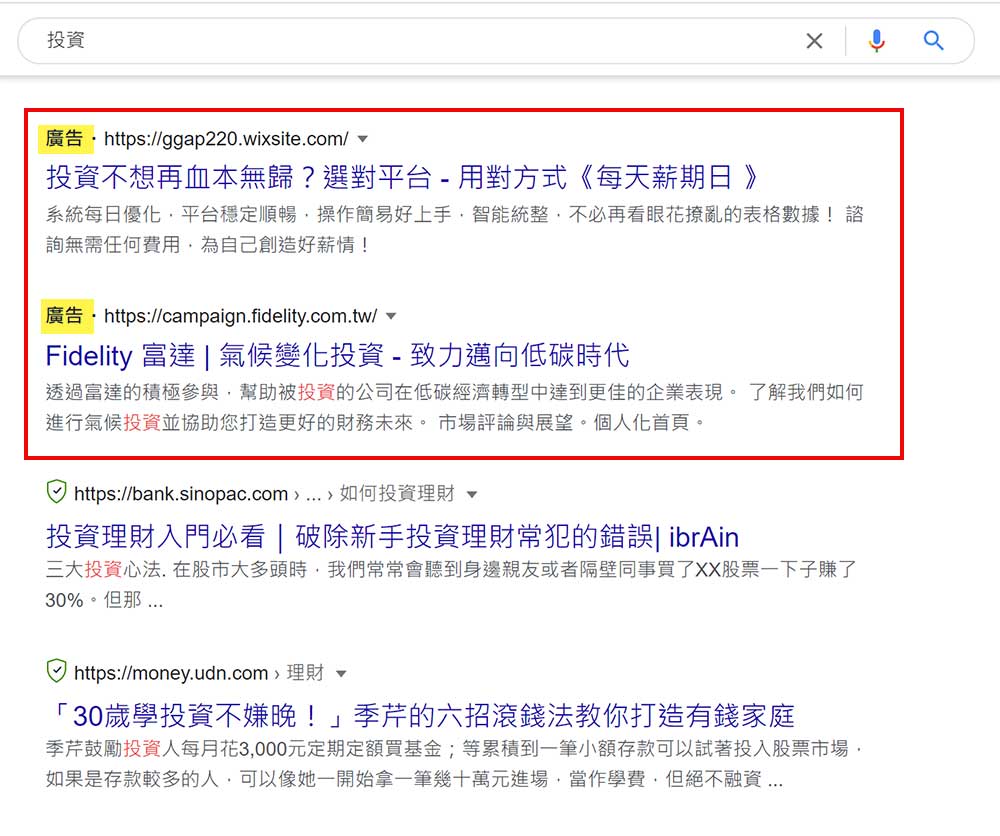Click the search box containing 投資

(x=495, y=41)
